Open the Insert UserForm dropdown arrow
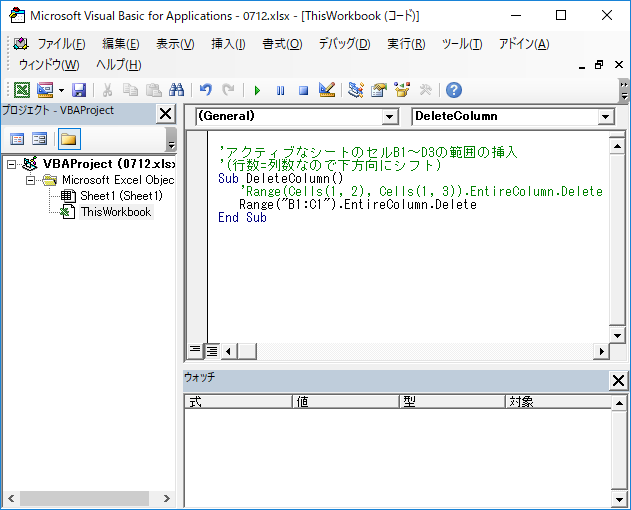The width and height of the screenshot is (631, 510). [x=61, y=90]
